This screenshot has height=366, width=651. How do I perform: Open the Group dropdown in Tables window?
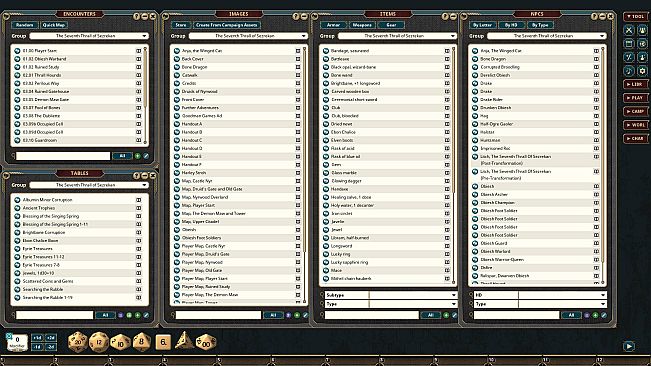tap(89, 185)
